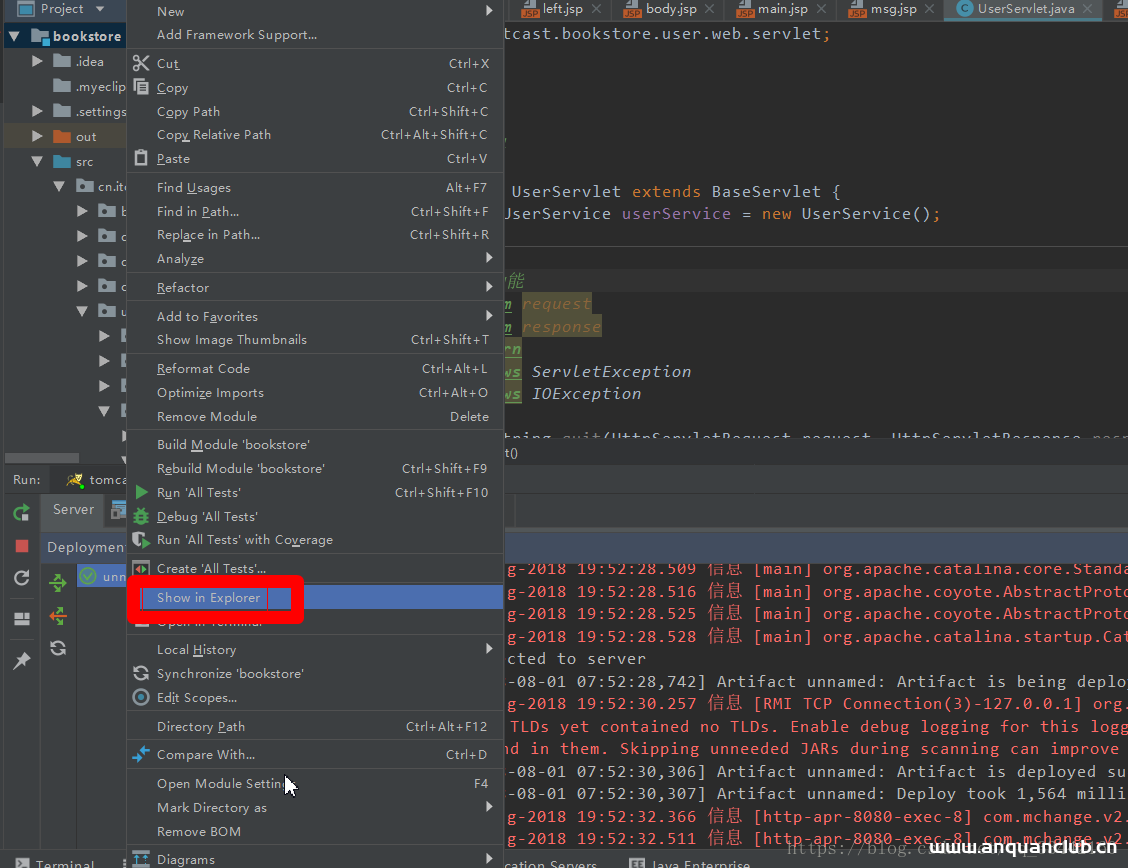Click the project tree horizontal scrollbar

click(42, 457)
